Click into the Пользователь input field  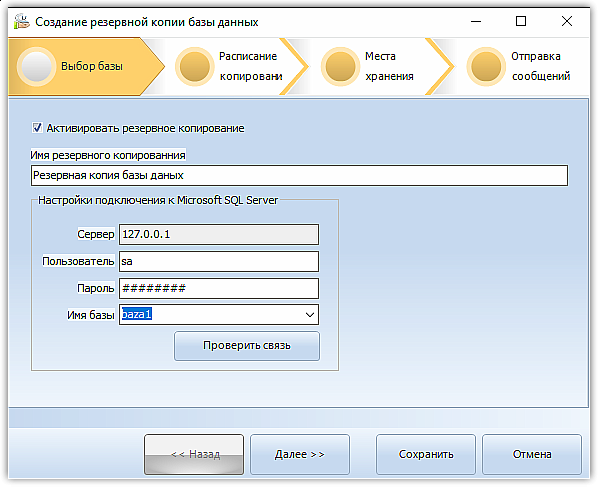point(219,261)
